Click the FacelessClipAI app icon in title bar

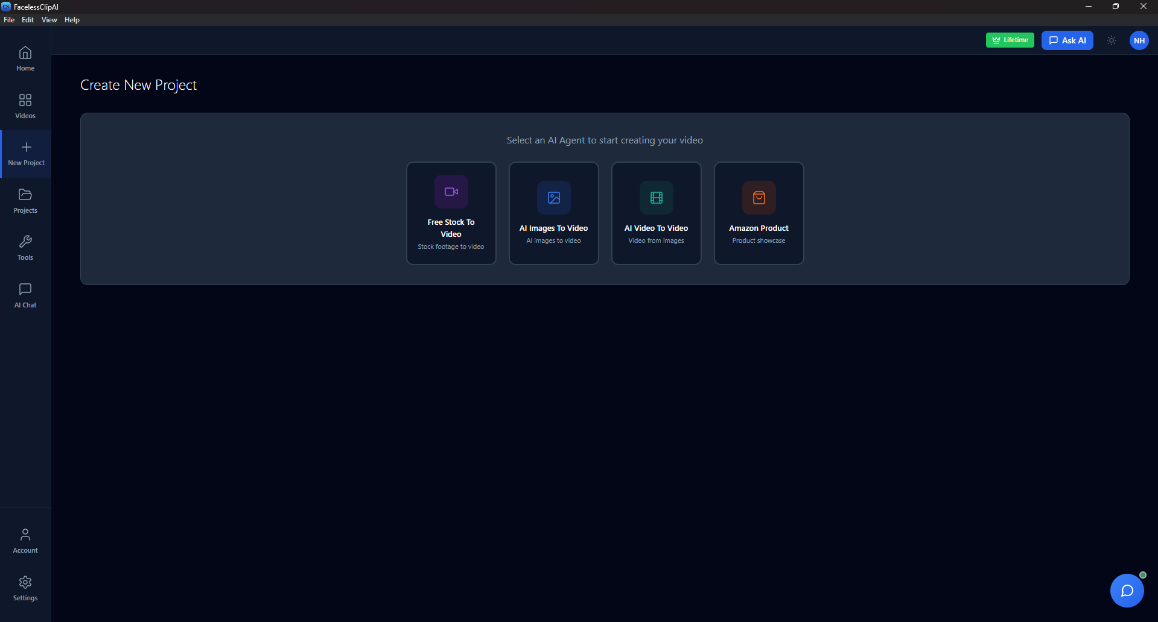click(6, 7)
